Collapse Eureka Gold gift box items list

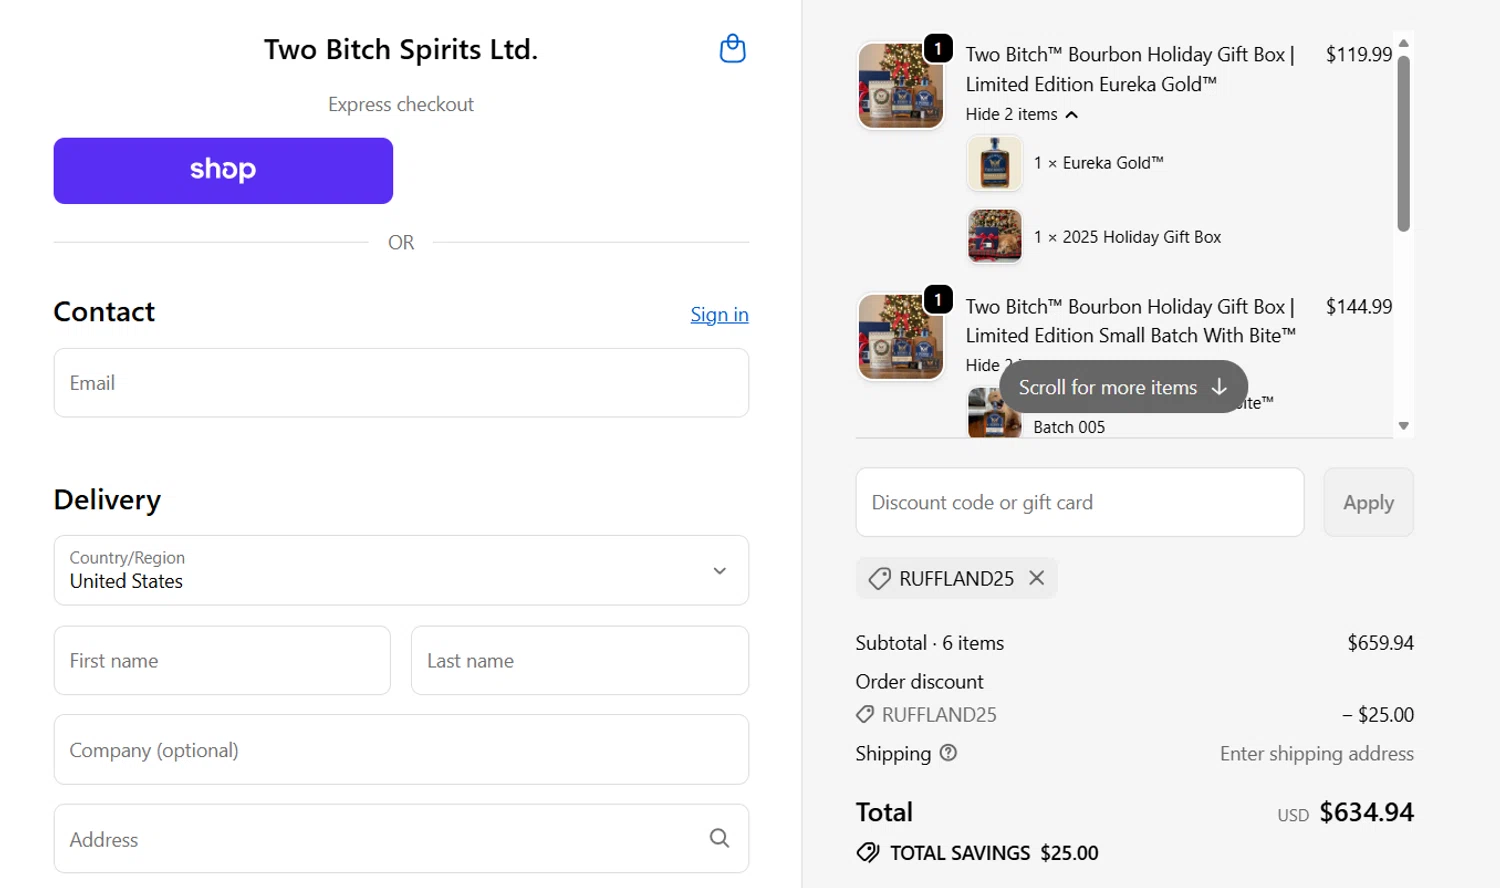point(1022,115)
